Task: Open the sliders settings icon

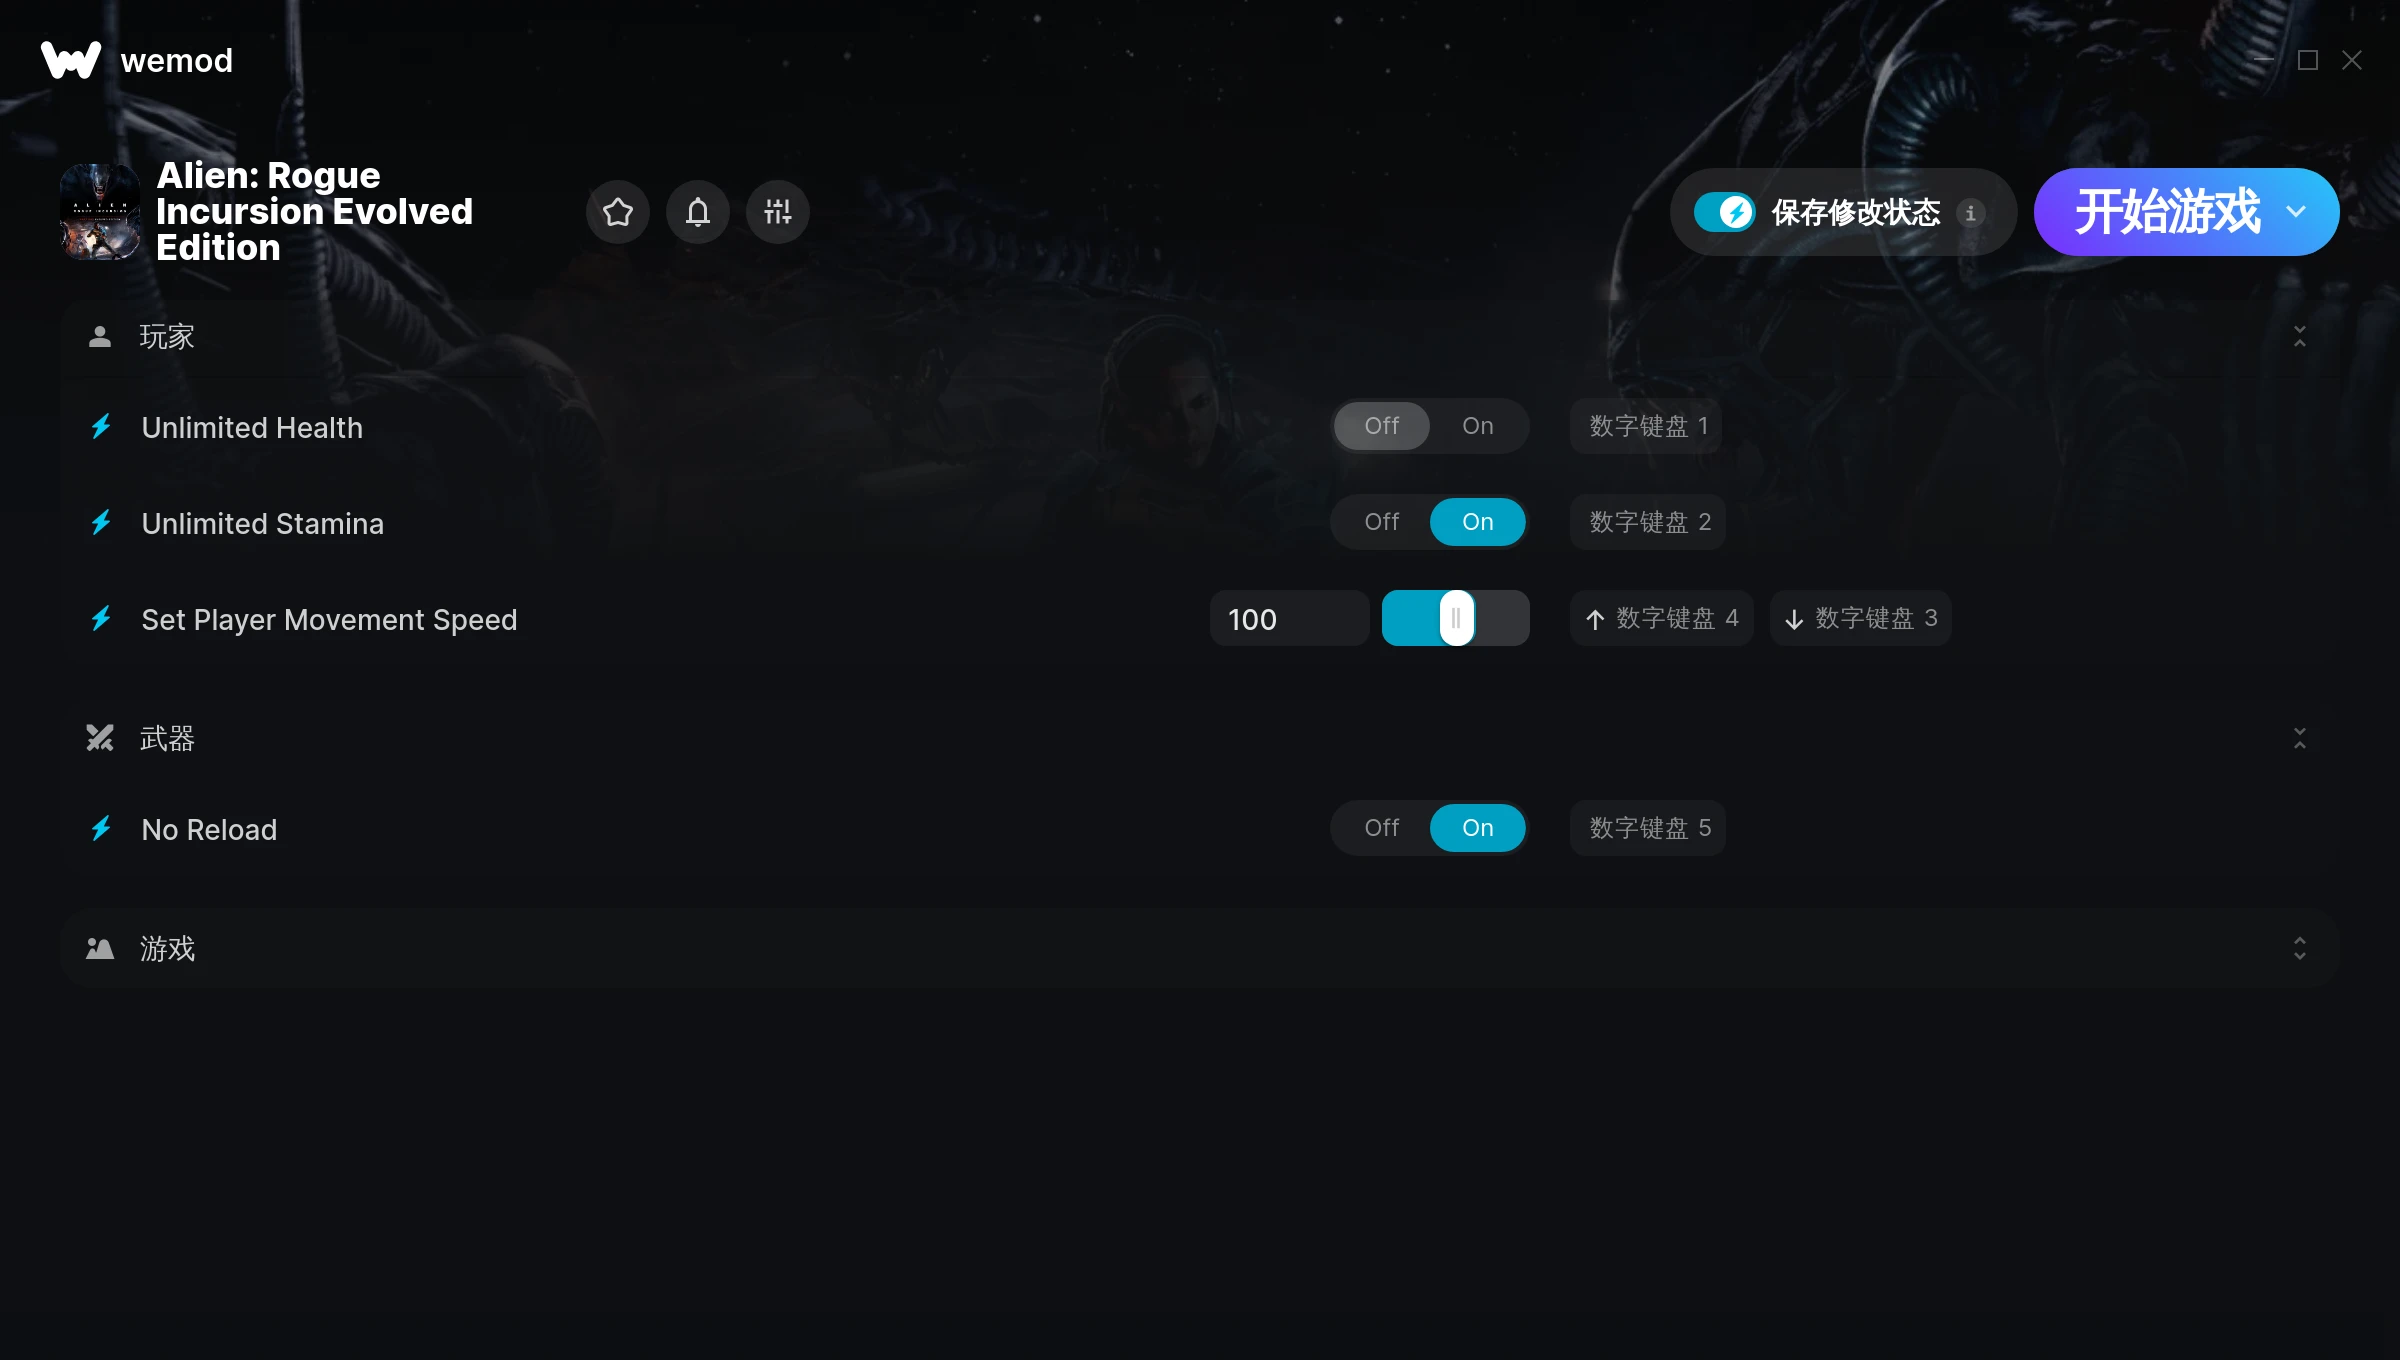Action: (778, 212)
